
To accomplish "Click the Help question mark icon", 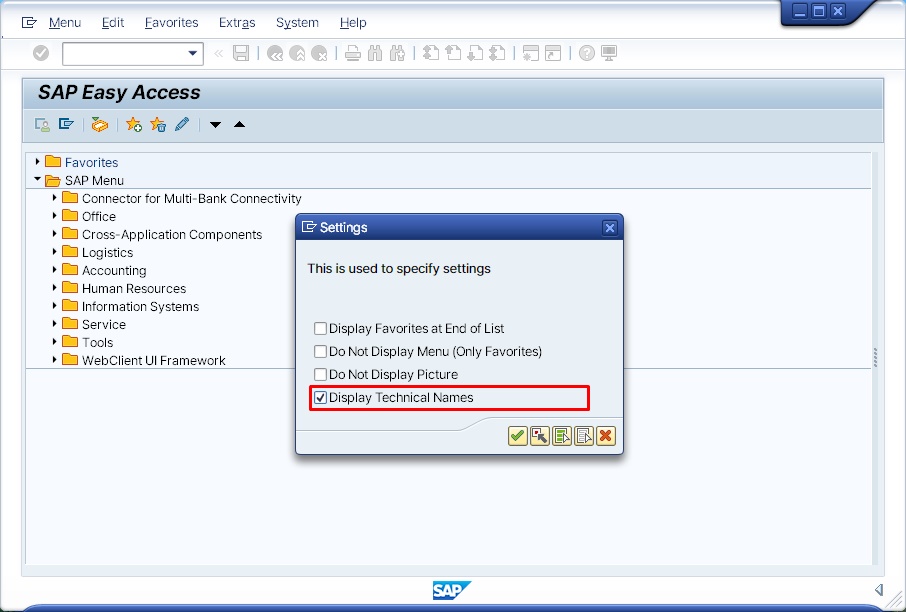I will [x=586, y=53].
